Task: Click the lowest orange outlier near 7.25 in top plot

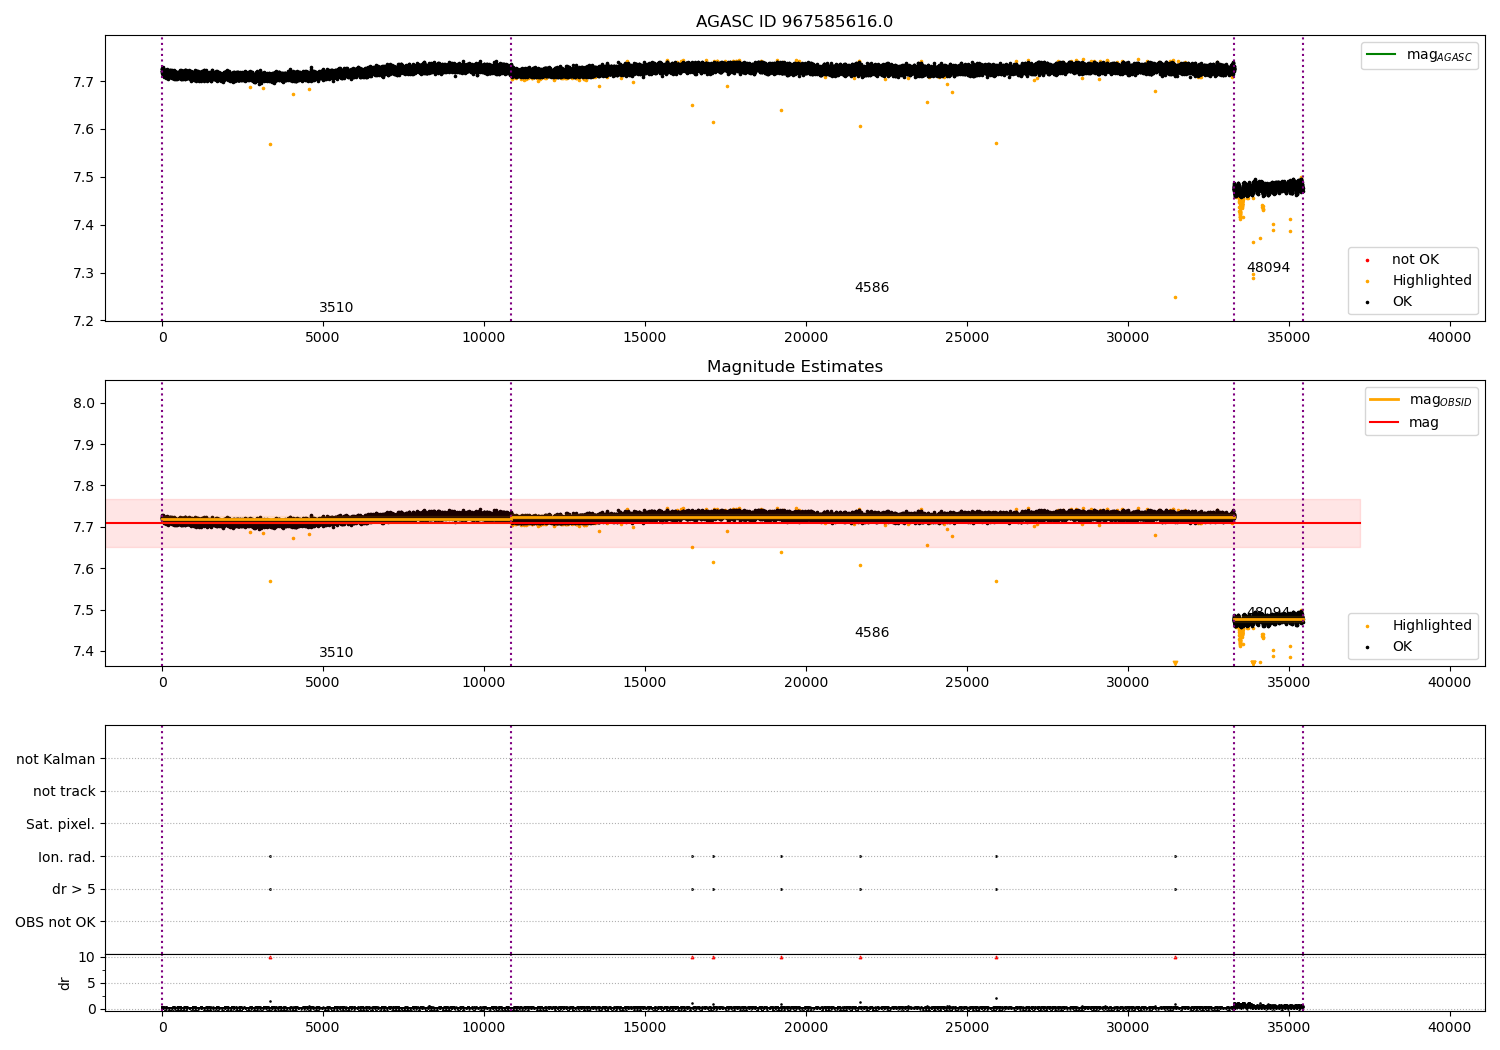Action: (x=1175, y=297)
